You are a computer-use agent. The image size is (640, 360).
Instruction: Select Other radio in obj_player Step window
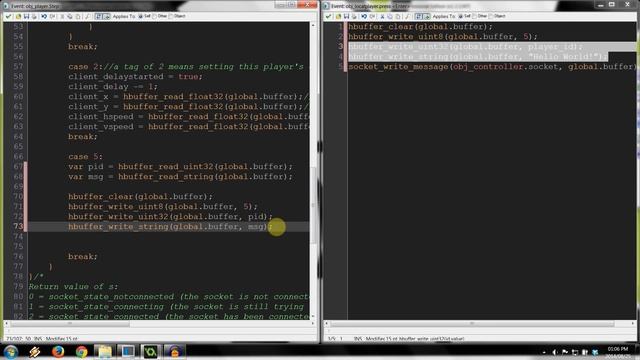[160, 16]
